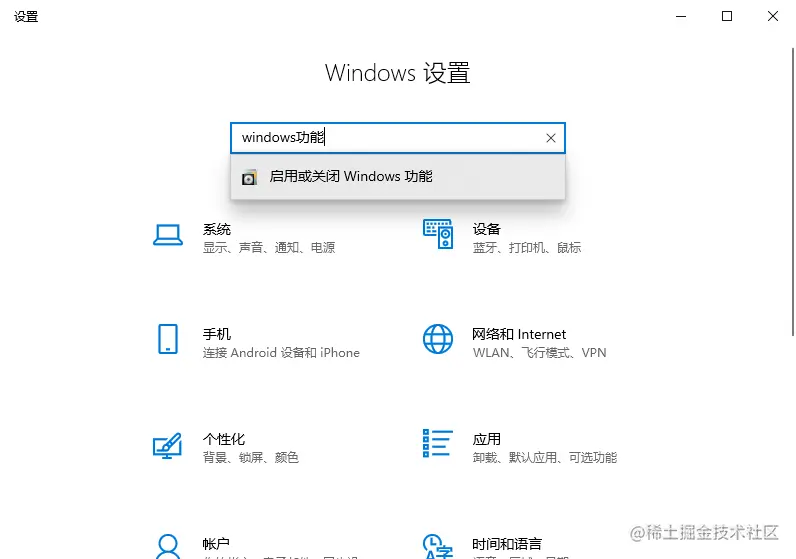This screenshot has width=796, height=559.
Task: Click the description 背景、锁屏、颜色
Action: pos(250,457)
